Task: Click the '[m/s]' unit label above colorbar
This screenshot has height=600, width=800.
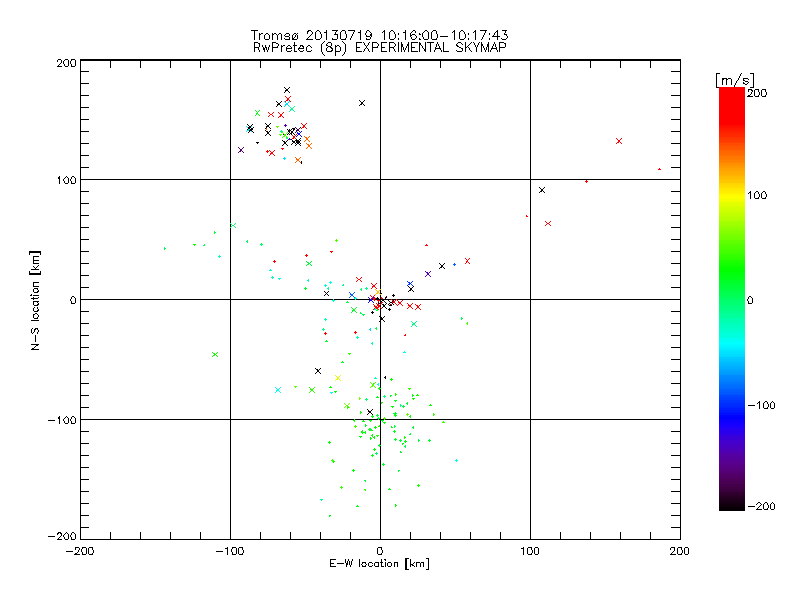Action: click(x=734, y=80)
